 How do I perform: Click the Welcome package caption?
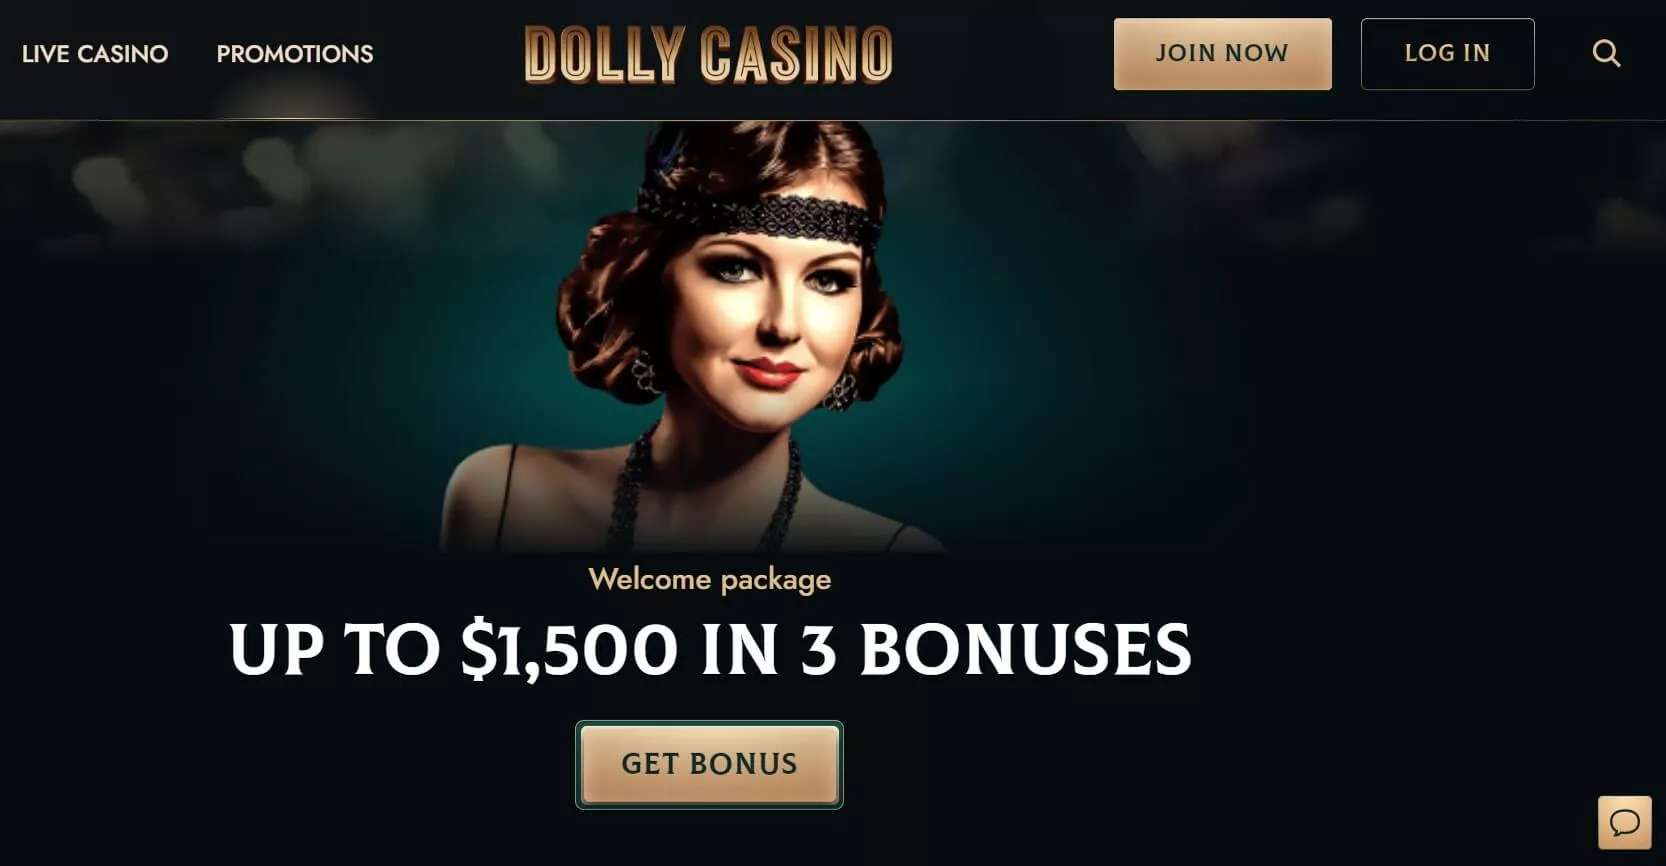(710, 579)
